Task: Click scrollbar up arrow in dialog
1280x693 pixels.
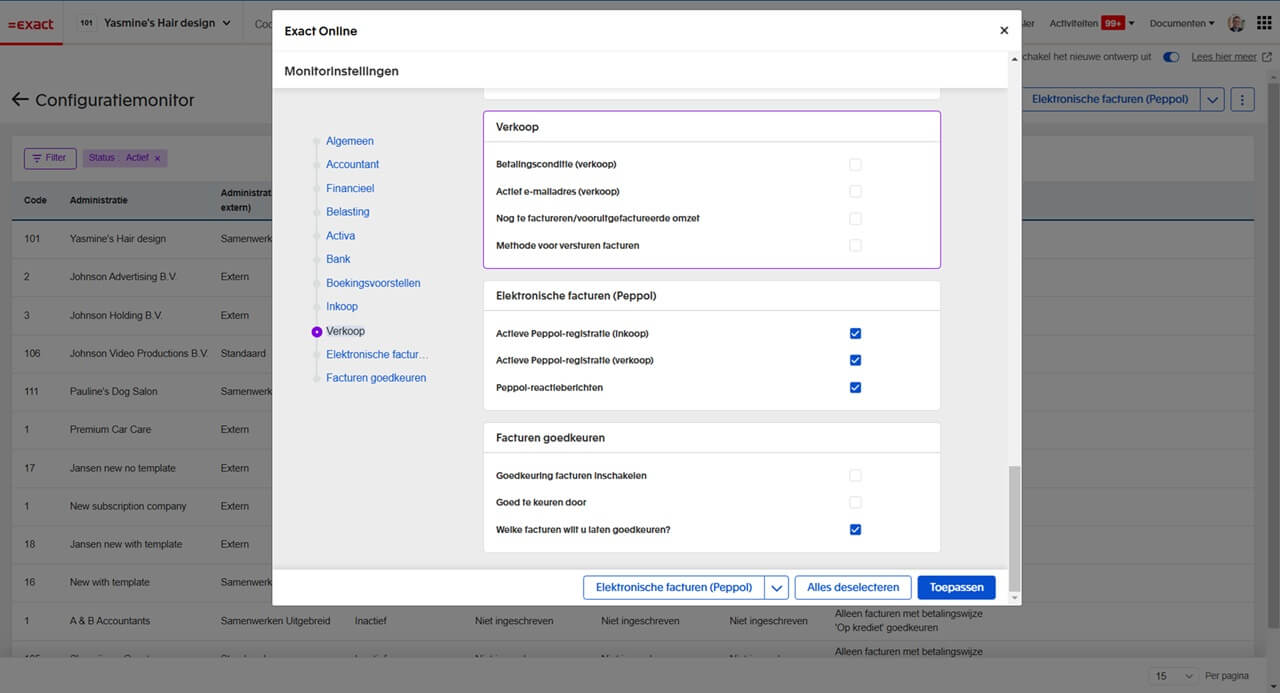Action: [x=1015, y=60]
